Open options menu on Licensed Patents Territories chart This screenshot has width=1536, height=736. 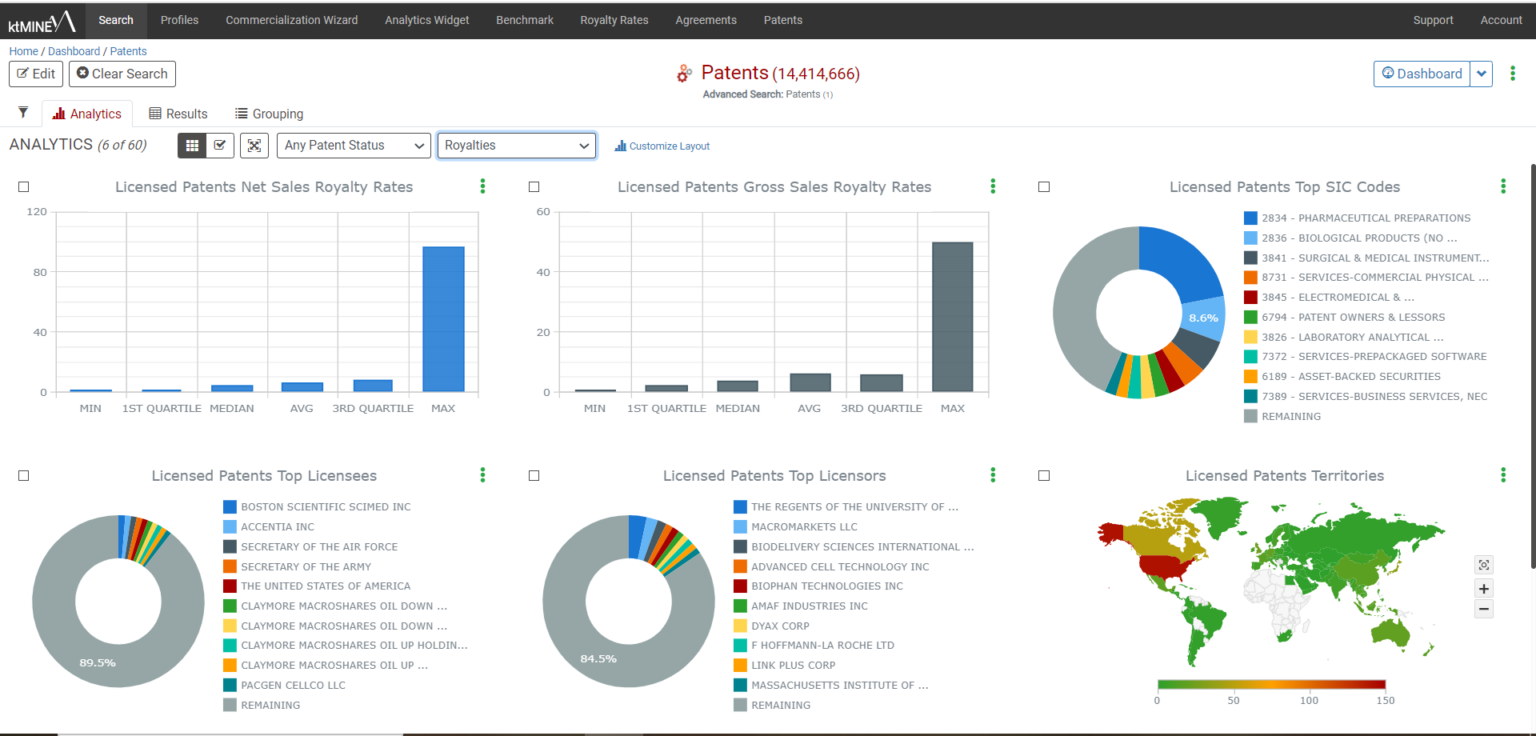click(1503, 475)
